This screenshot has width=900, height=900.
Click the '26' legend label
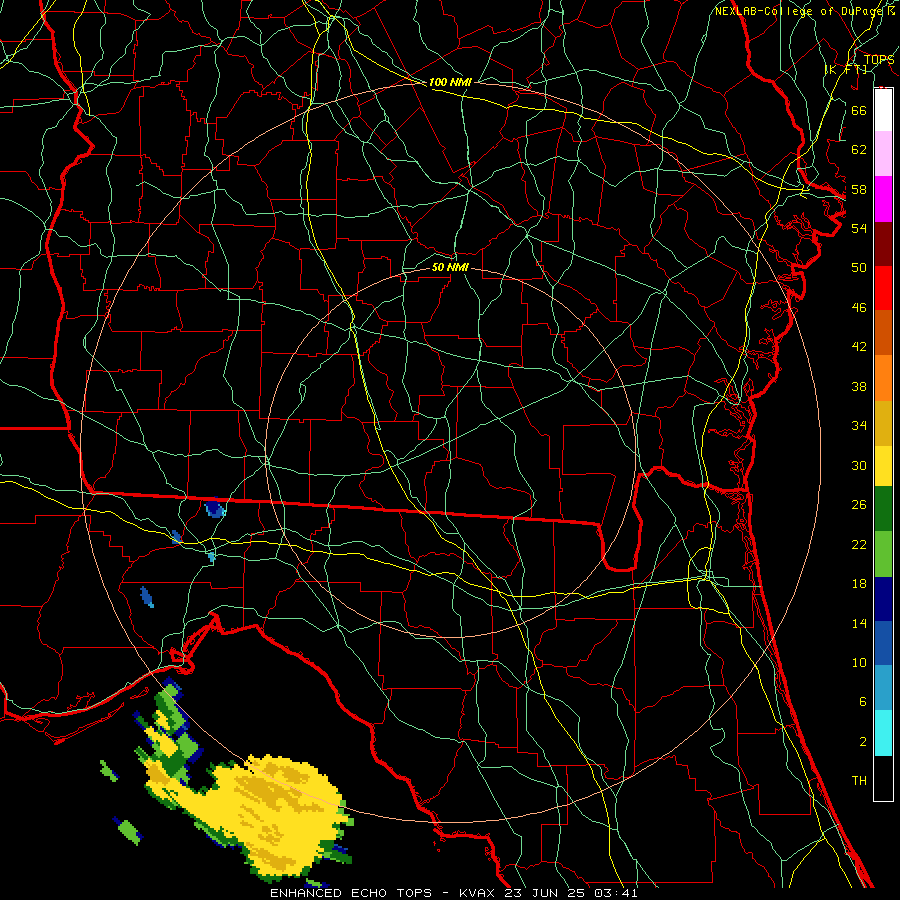click(859, 505)
